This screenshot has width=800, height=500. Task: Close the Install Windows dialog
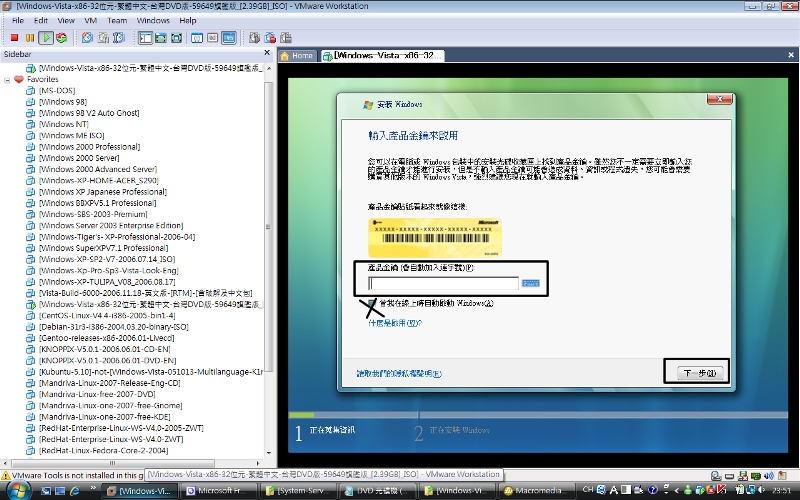tap(719, 98)
